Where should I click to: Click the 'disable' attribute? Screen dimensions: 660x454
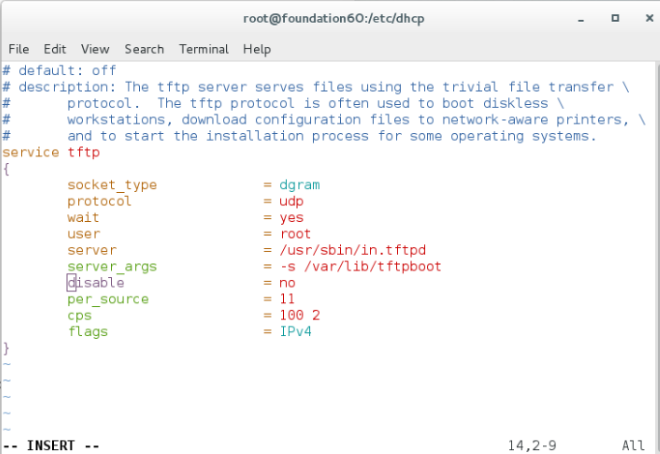click(96, 282)
